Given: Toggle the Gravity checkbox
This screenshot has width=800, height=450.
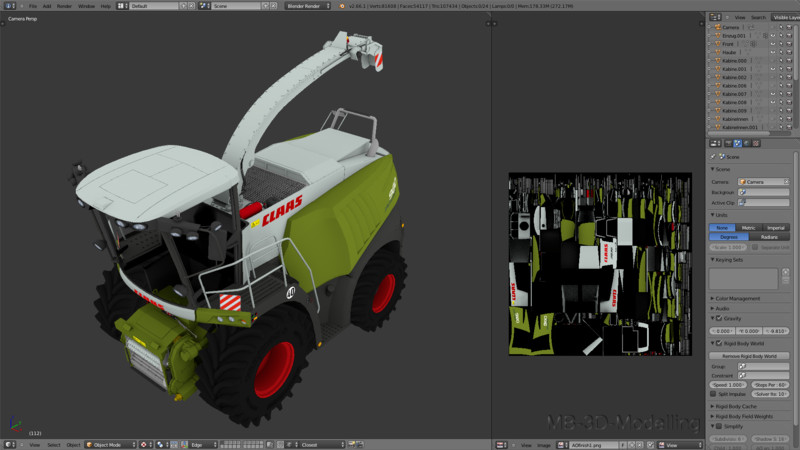Looking at the screenshot, I should [x=719, y=318].
